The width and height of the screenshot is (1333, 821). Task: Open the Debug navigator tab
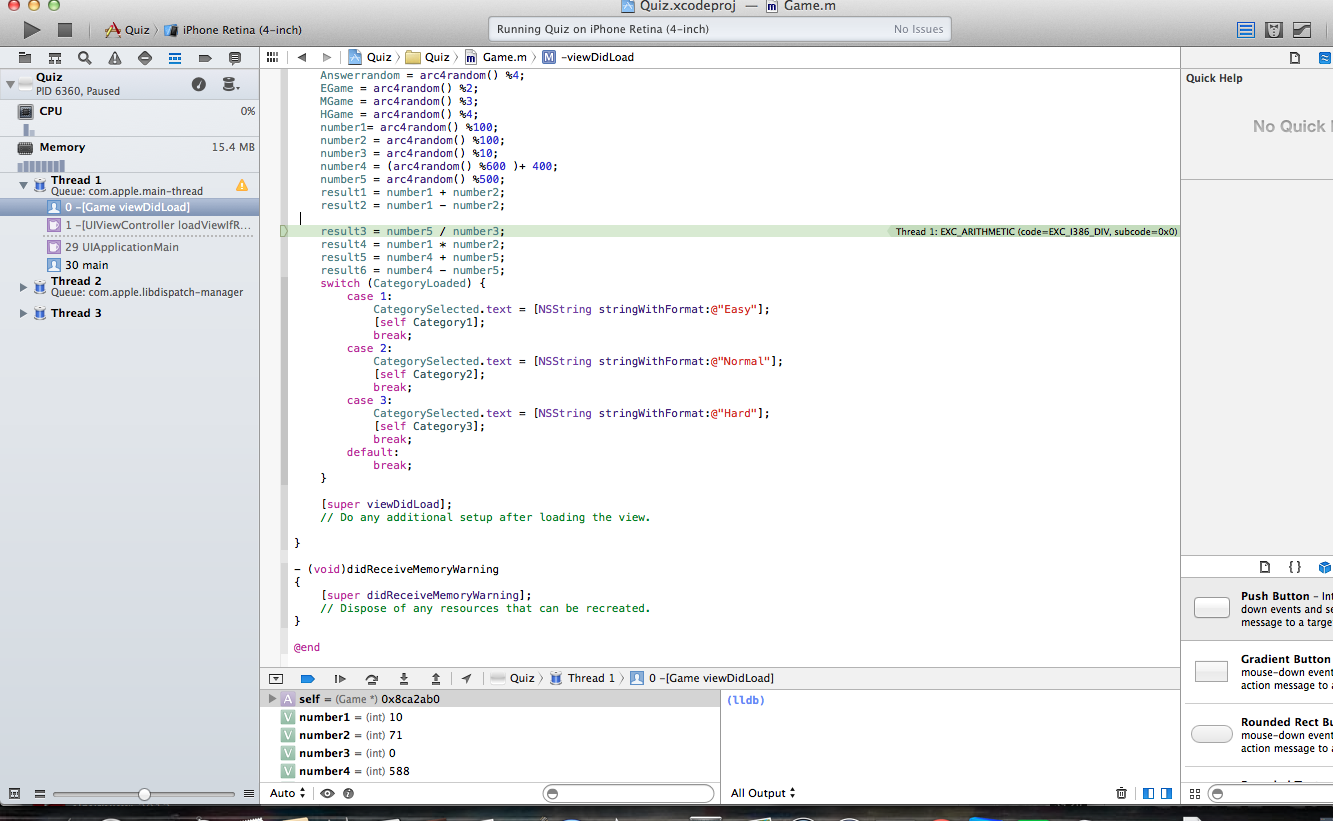(x=175, y=58)
